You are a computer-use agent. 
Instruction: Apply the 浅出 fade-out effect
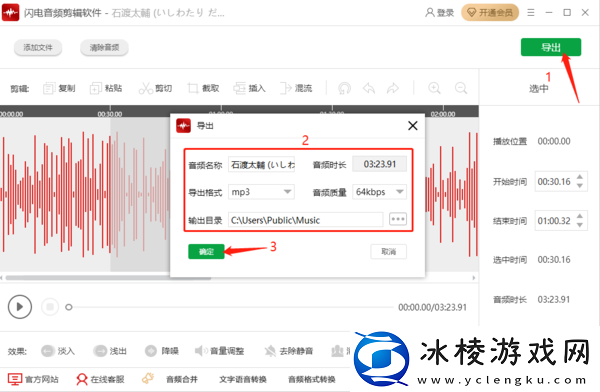coord(110,351)
